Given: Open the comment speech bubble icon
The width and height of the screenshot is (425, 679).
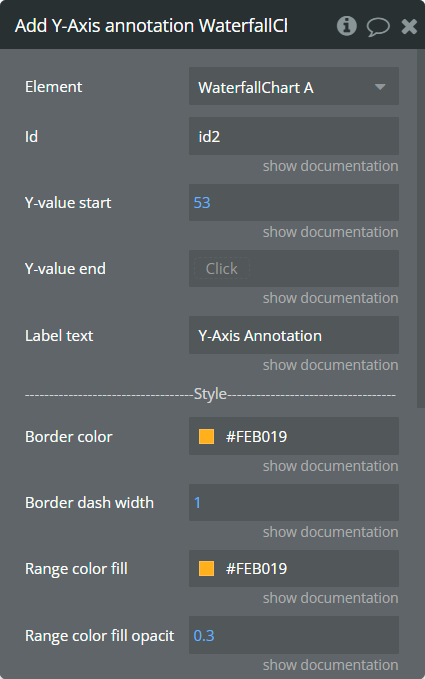Looking at the screenshot, I should point(378,27).
